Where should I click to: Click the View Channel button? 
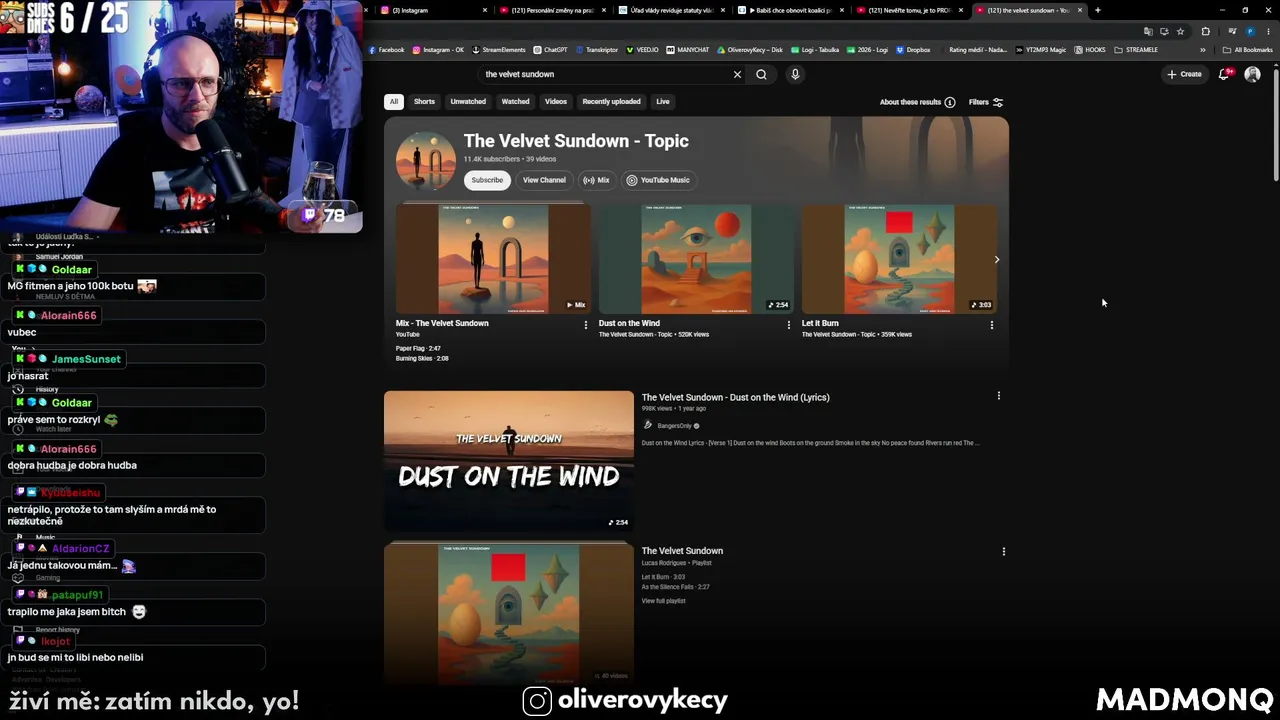pyautogui.click(x=544, y=180)
